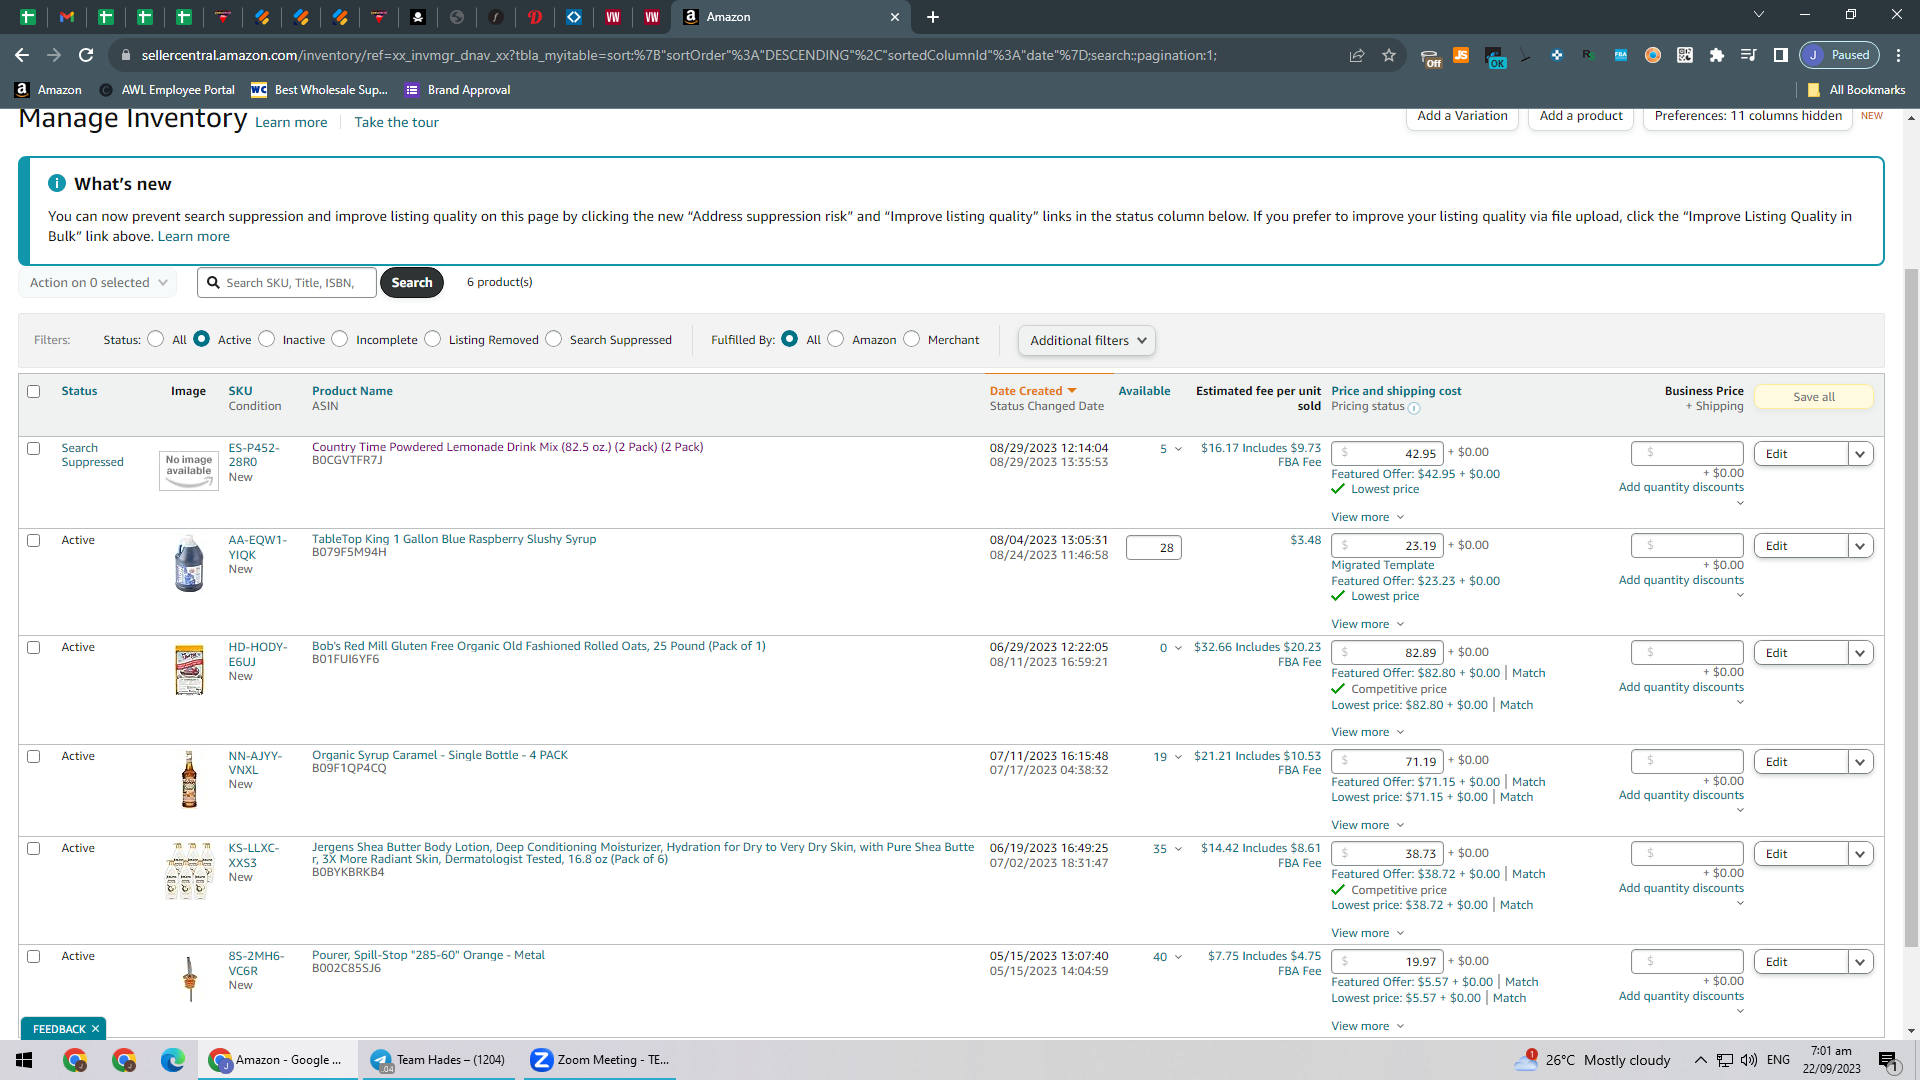Expand available quantity arrow for Jergens lotion
The height and width of the screenshot is (1080, 1920).
(x=1178, y=849)
